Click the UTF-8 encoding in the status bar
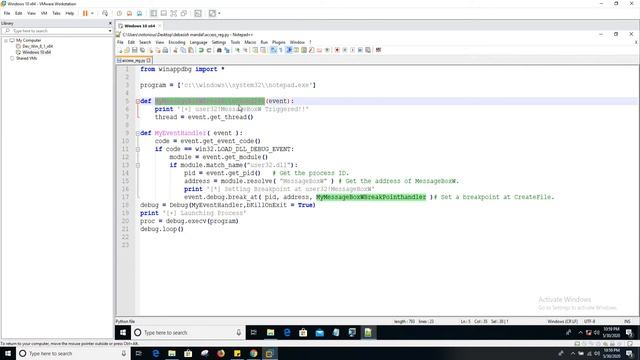Viewport: 640px width, 360px height. click(x=589, y=322)
